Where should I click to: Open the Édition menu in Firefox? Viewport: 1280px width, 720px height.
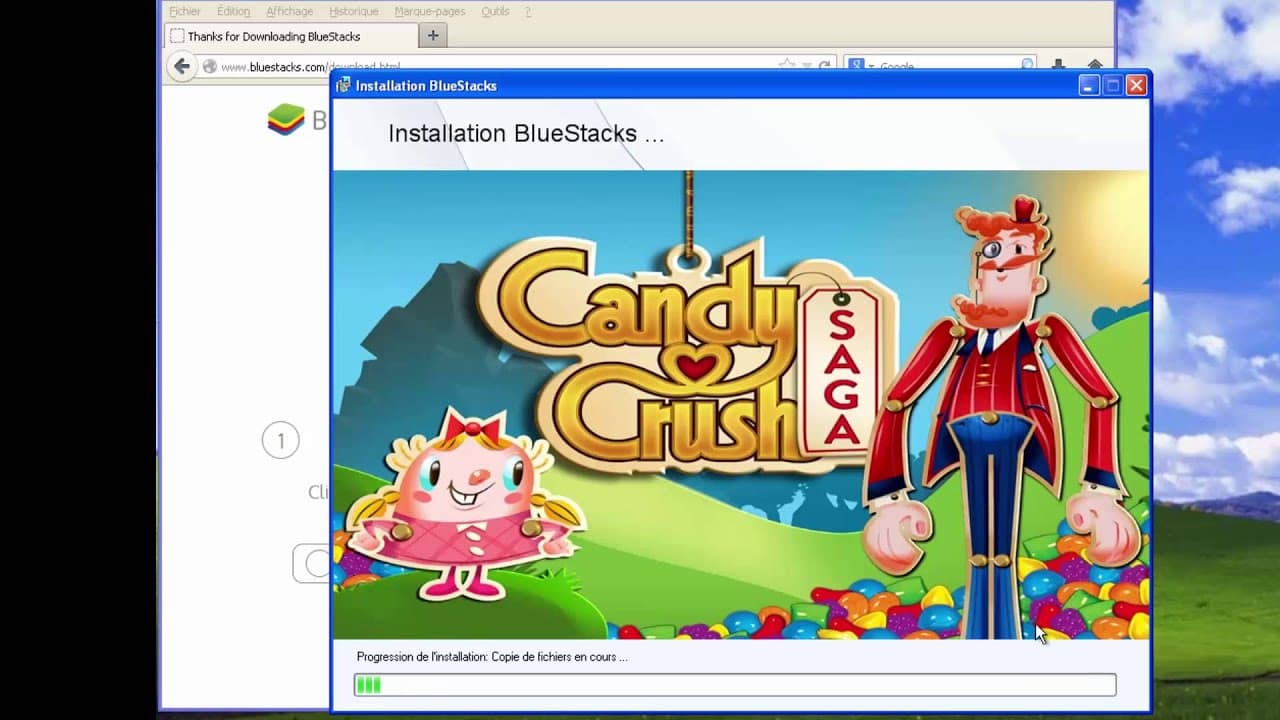coord(234,11)
